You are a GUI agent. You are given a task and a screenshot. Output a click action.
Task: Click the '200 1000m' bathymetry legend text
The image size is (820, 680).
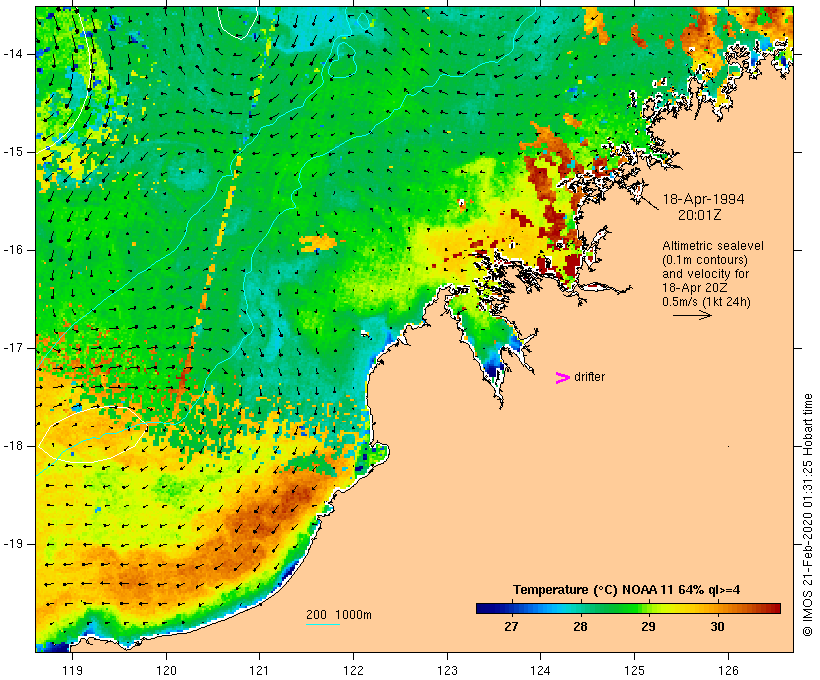pos(339,615)
